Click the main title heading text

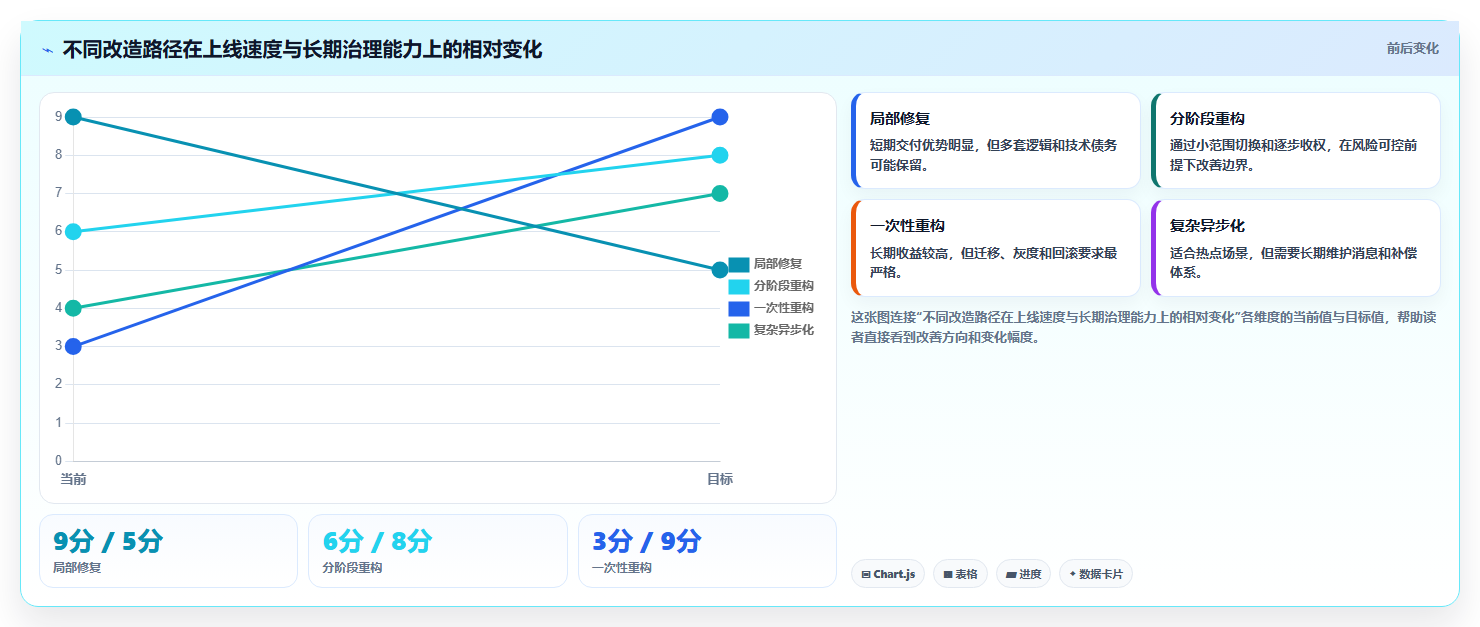(302, 50)
